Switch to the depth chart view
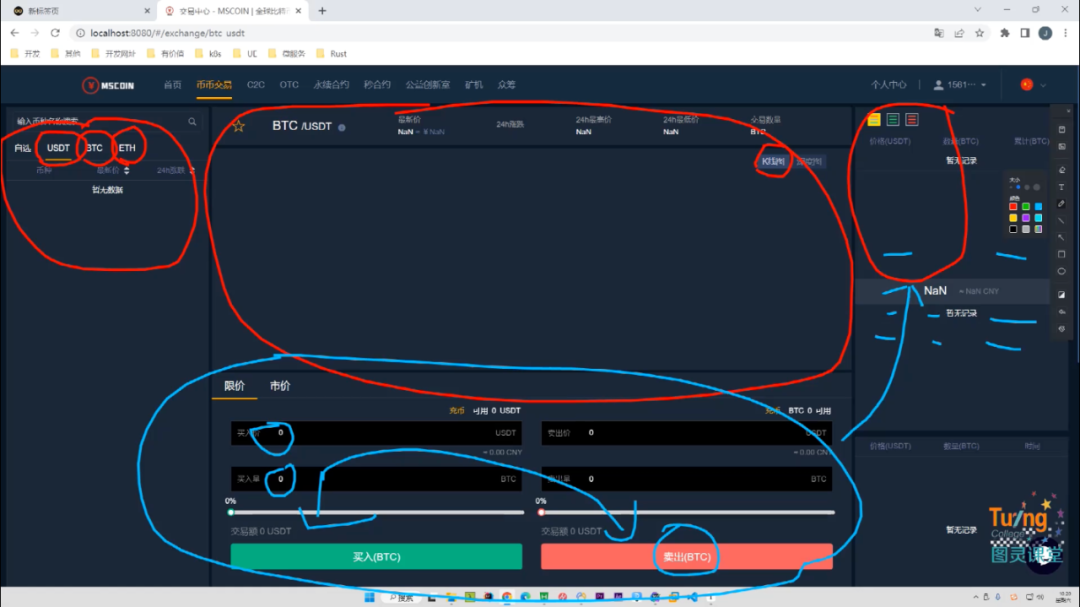The width and height of the screenshot is (1080, 607). tap(809, 161)
